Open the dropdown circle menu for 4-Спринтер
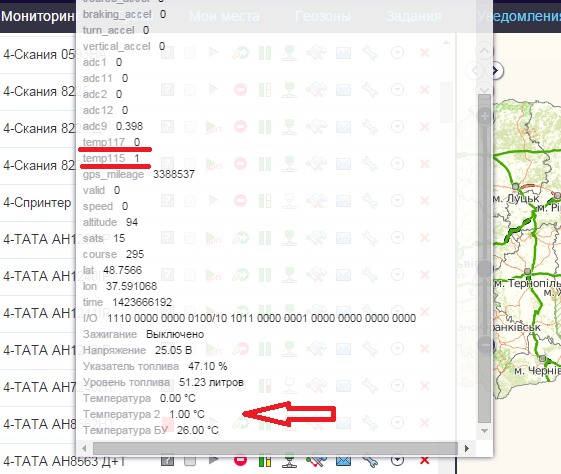The height and width of the screenshot is (474, 561). point(397,200)
